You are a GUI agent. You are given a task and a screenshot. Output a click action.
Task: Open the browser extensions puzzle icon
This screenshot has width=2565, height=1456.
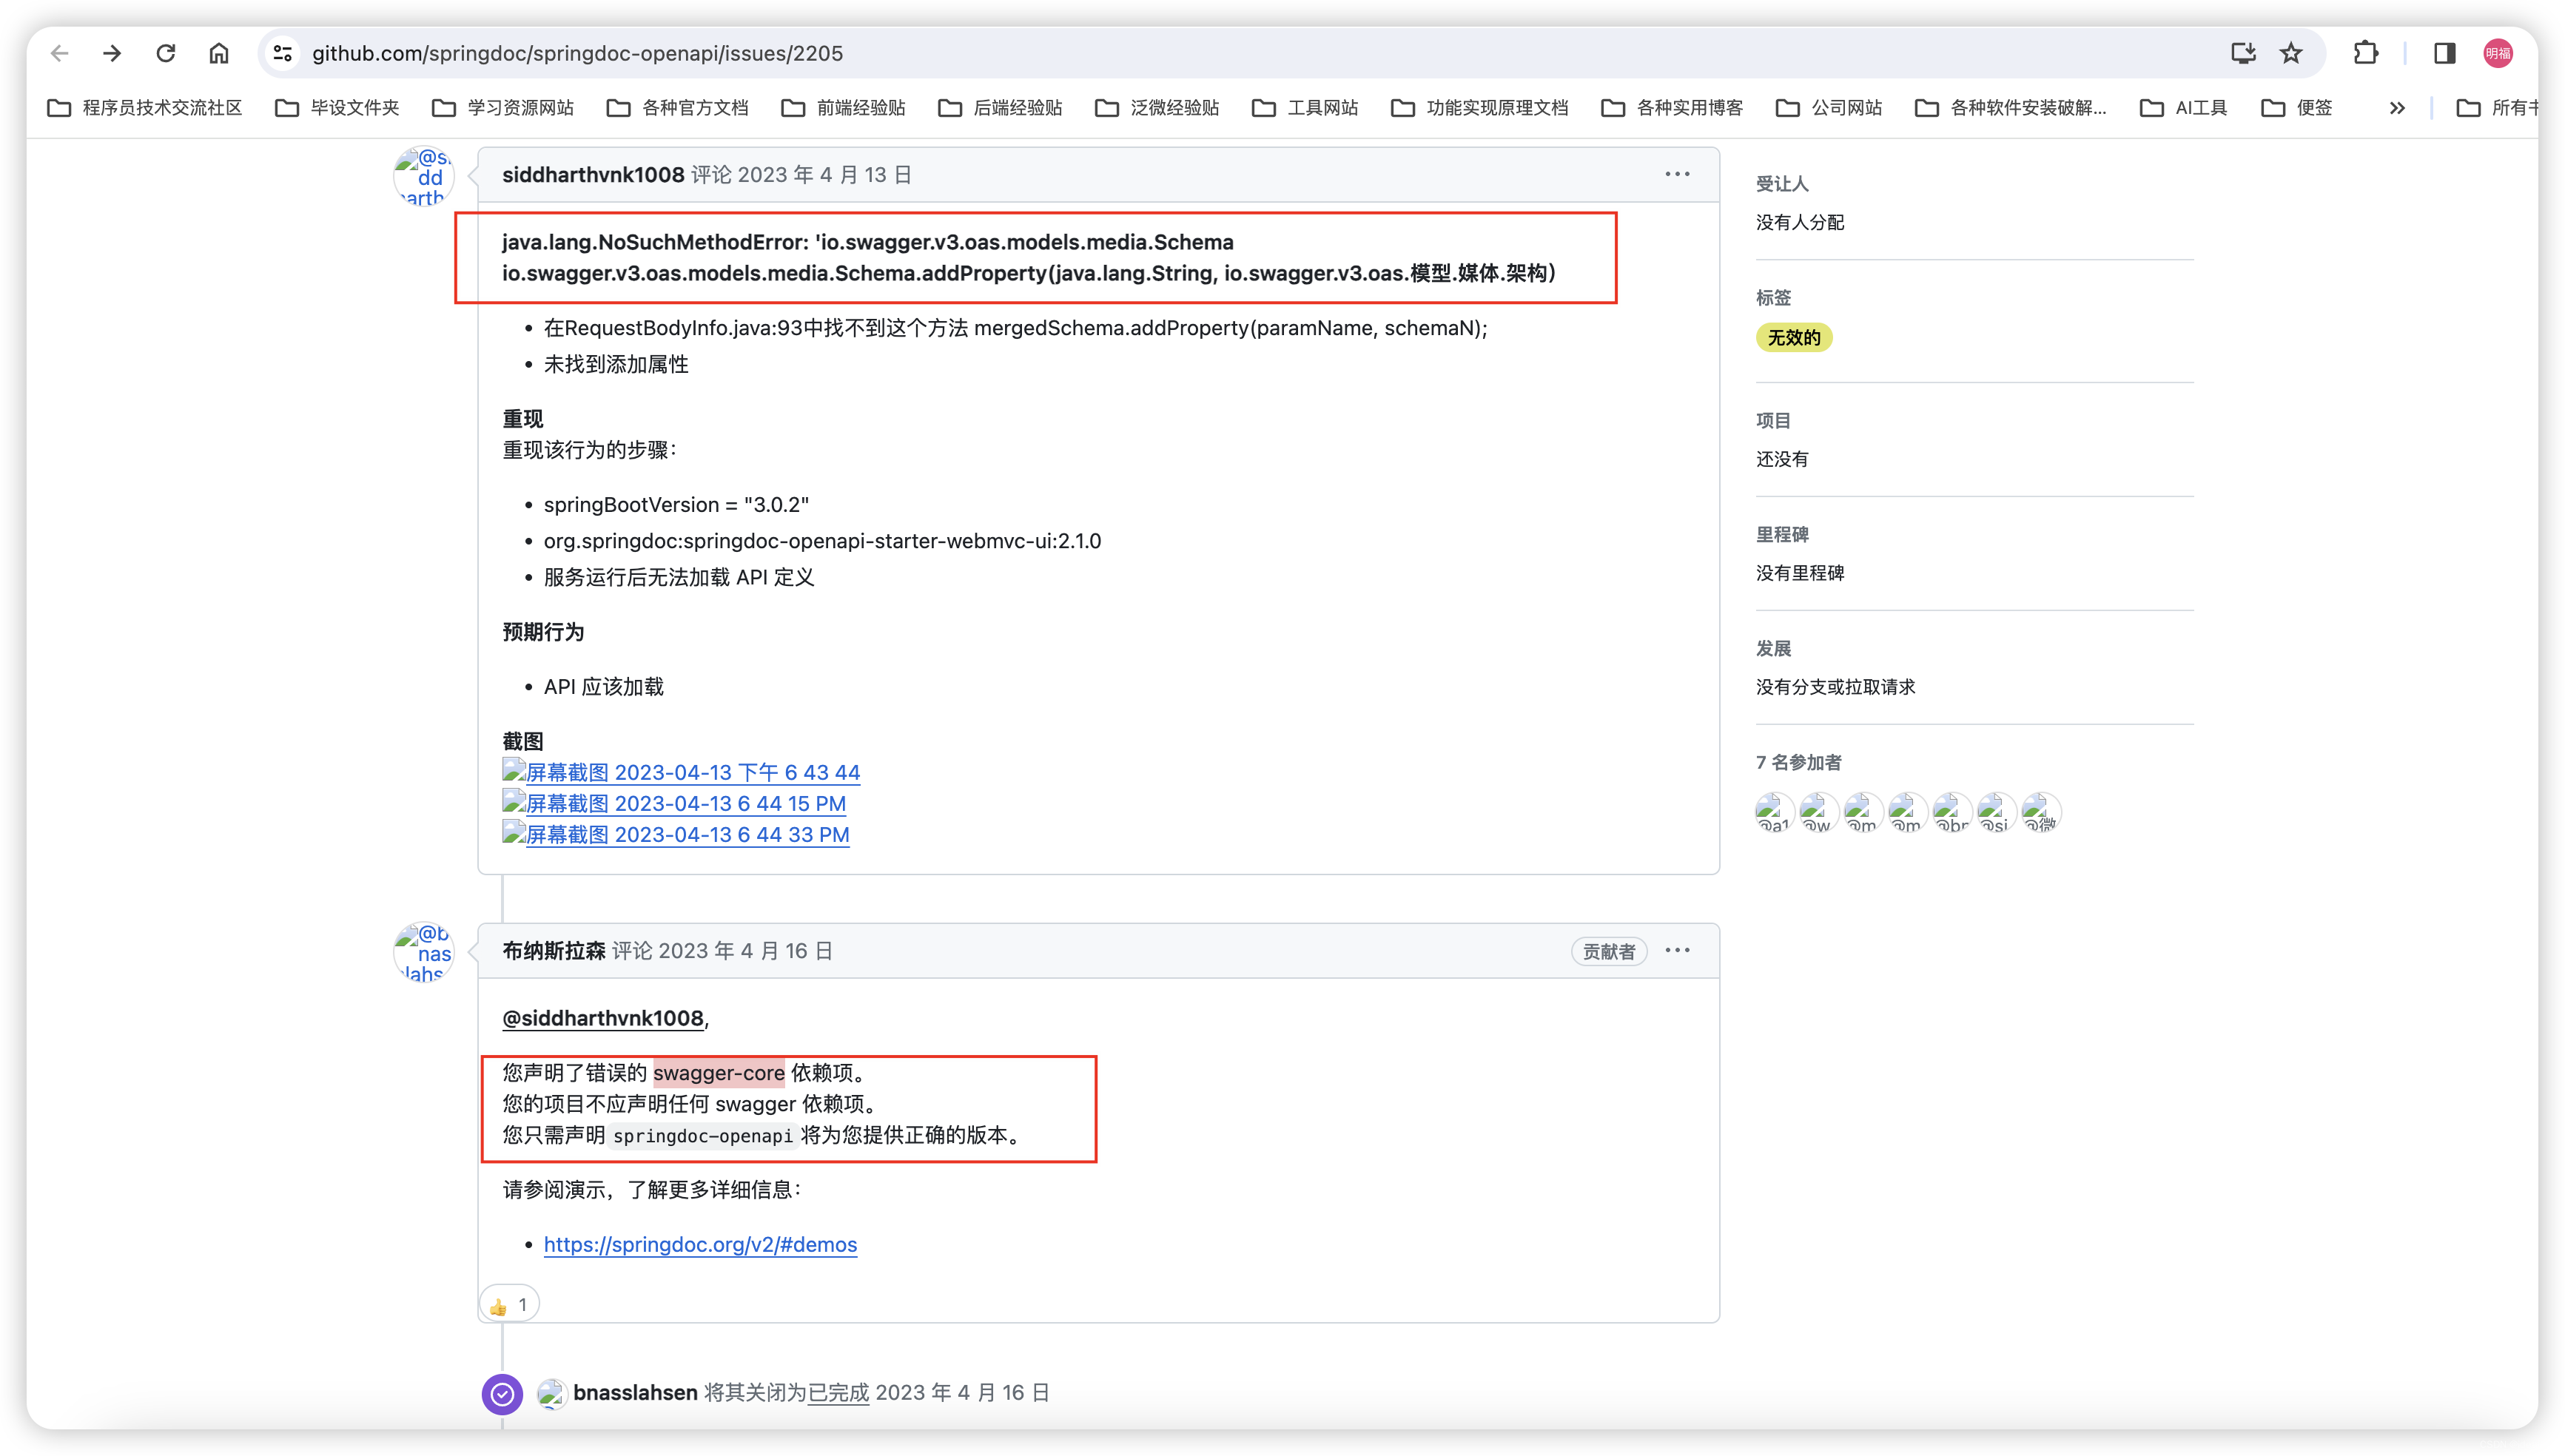(x=2366, y=53)
